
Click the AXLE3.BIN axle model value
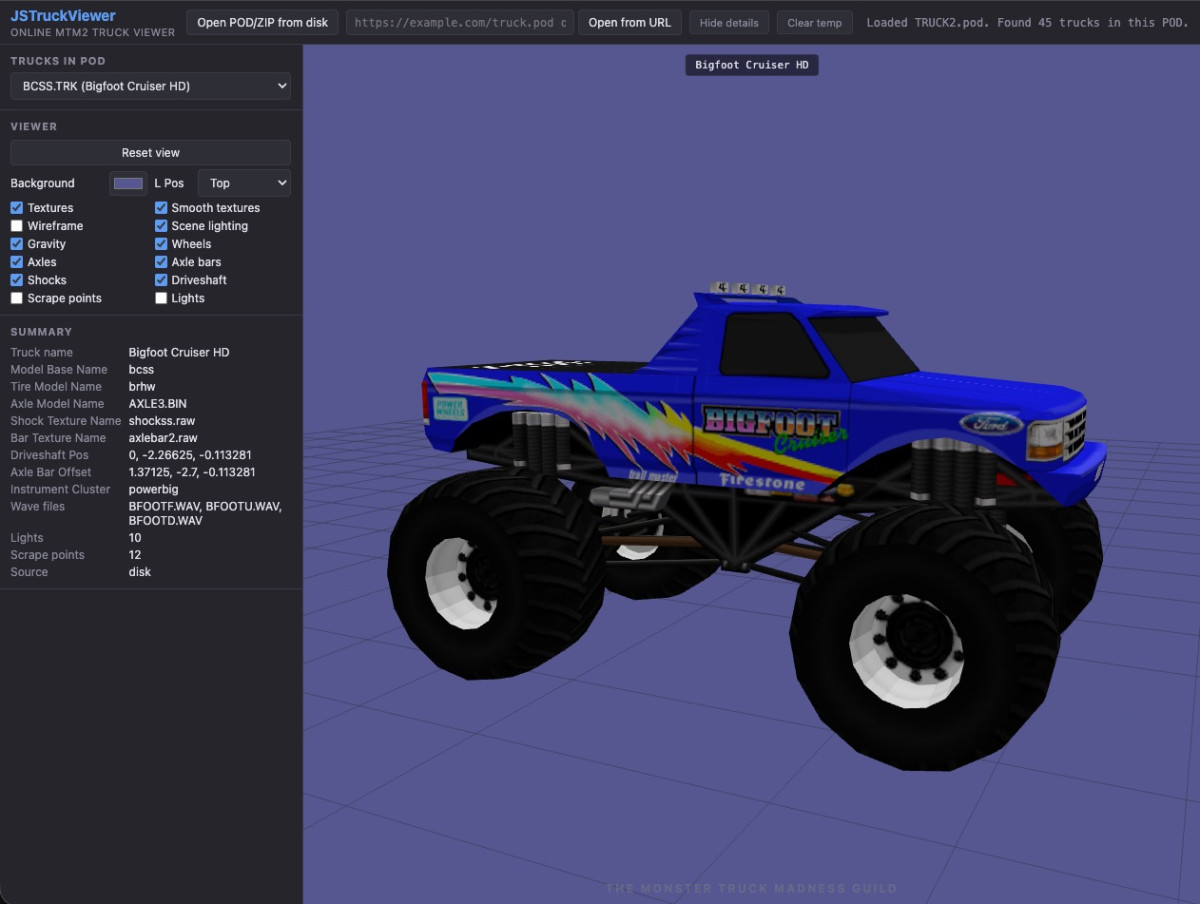(x=158, y=404)
